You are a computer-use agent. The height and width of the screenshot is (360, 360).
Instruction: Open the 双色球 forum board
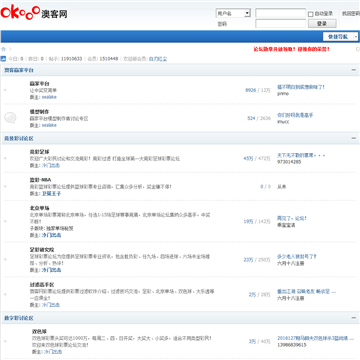pyautogui.click(x=39, y=331)
